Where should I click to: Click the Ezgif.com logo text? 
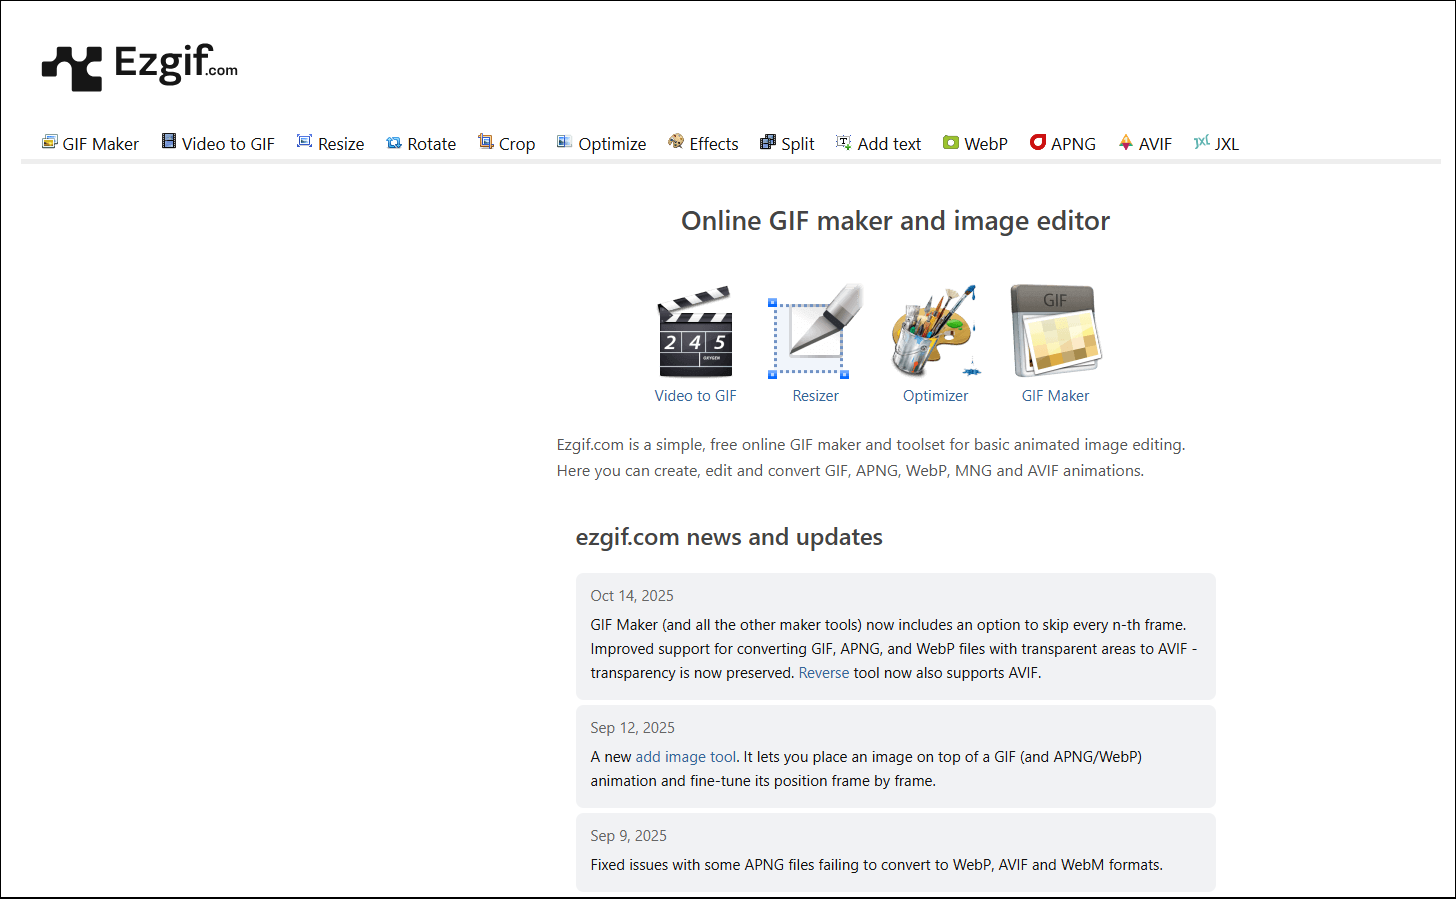[x=176, y=63]
